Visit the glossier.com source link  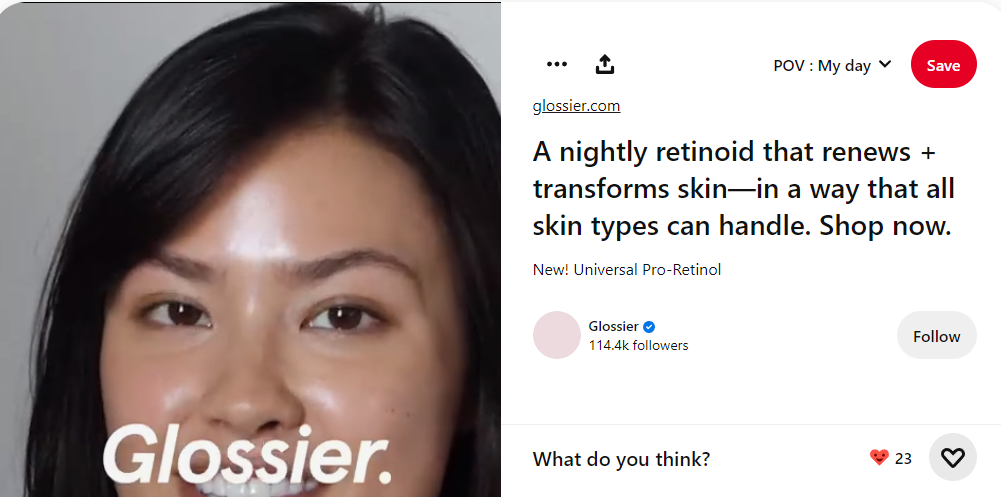[x=576, y=106]
